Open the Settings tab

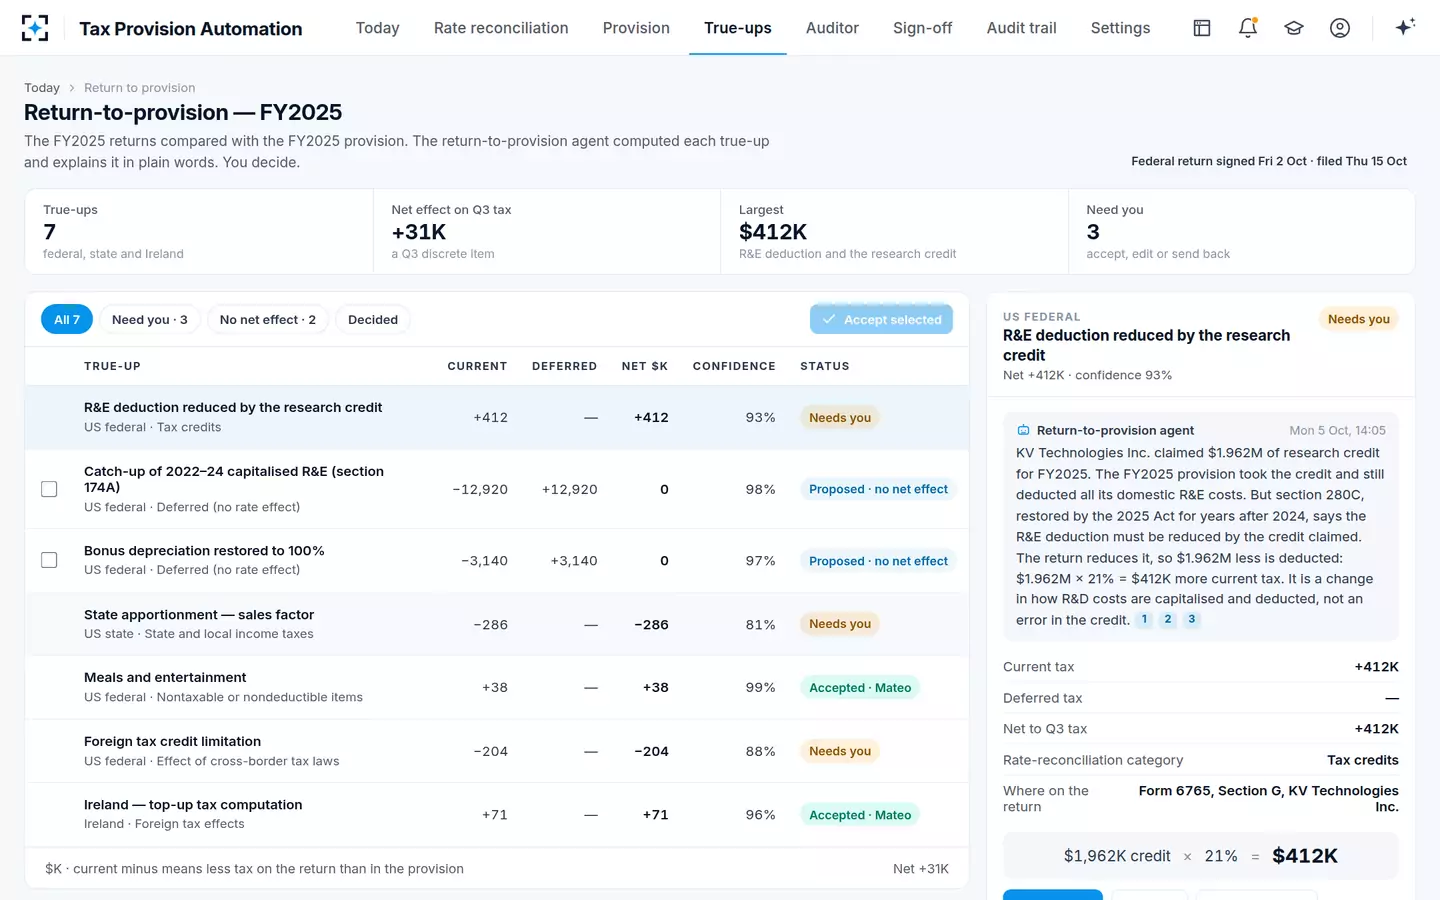click(x=1120, y=28)
